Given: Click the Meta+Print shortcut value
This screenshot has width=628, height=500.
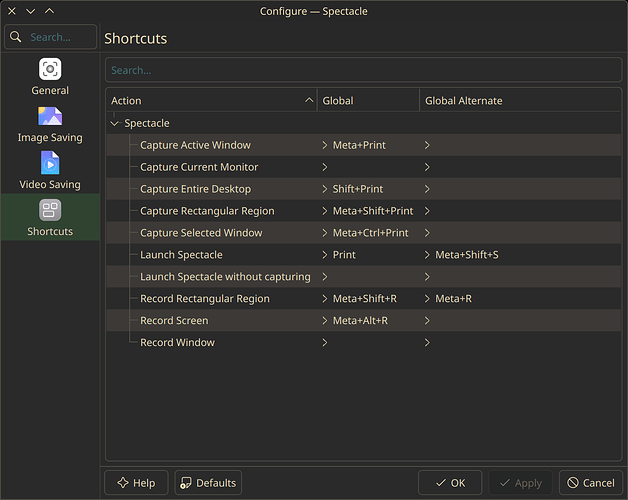Looking at the screenshot, I should point(359,145).
